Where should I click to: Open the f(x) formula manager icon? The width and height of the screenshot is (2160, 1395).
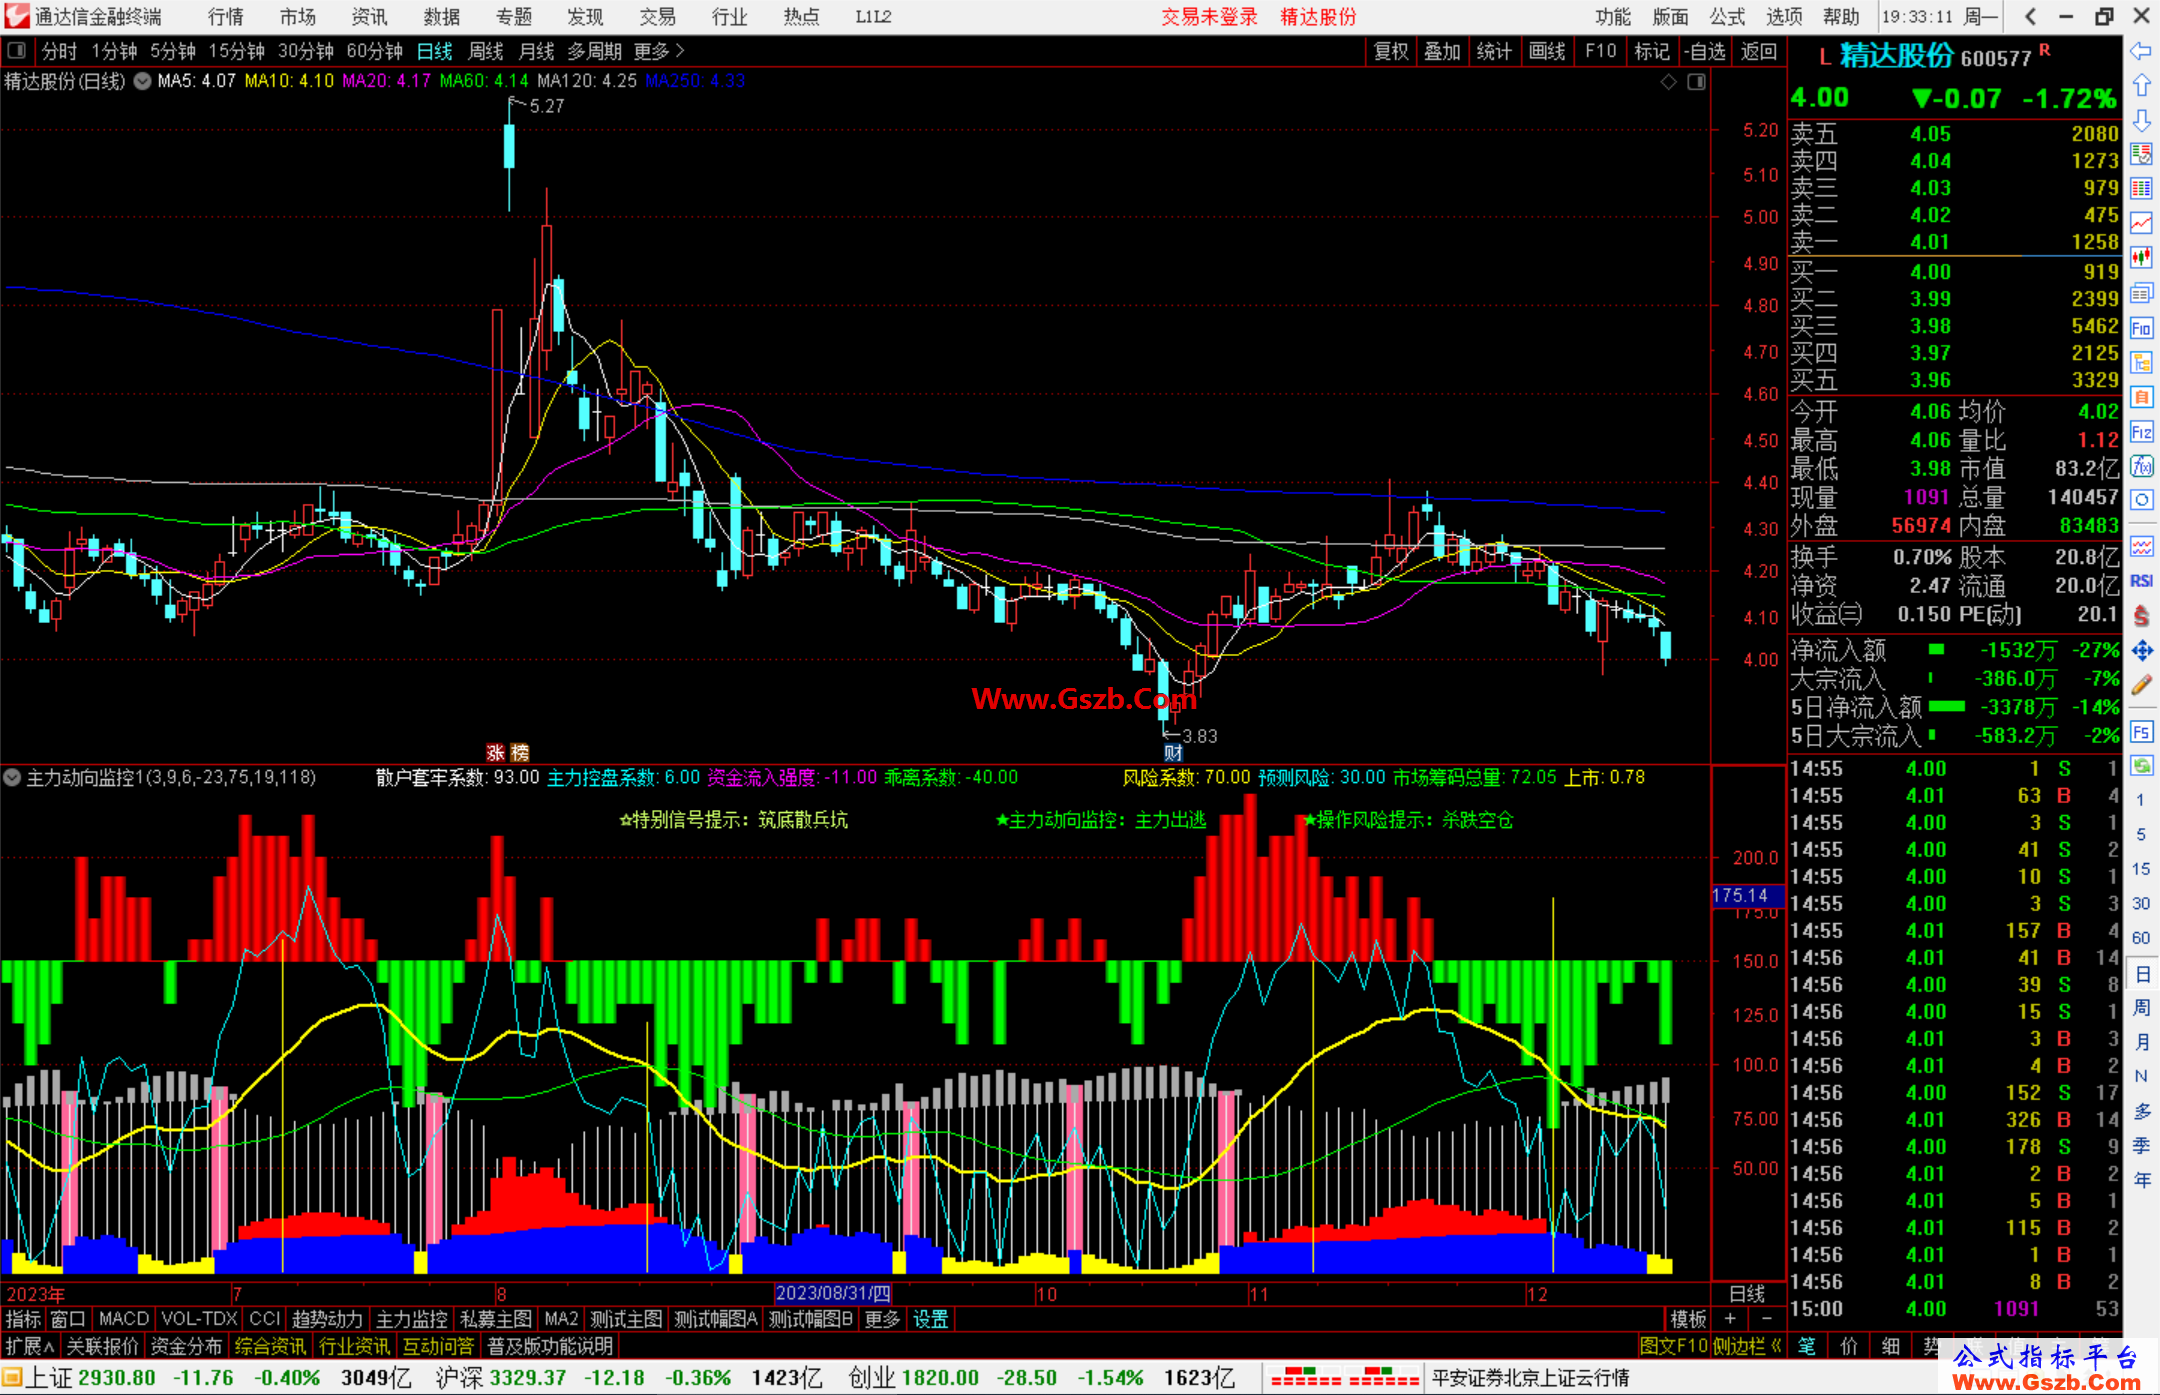[2141, 466]
